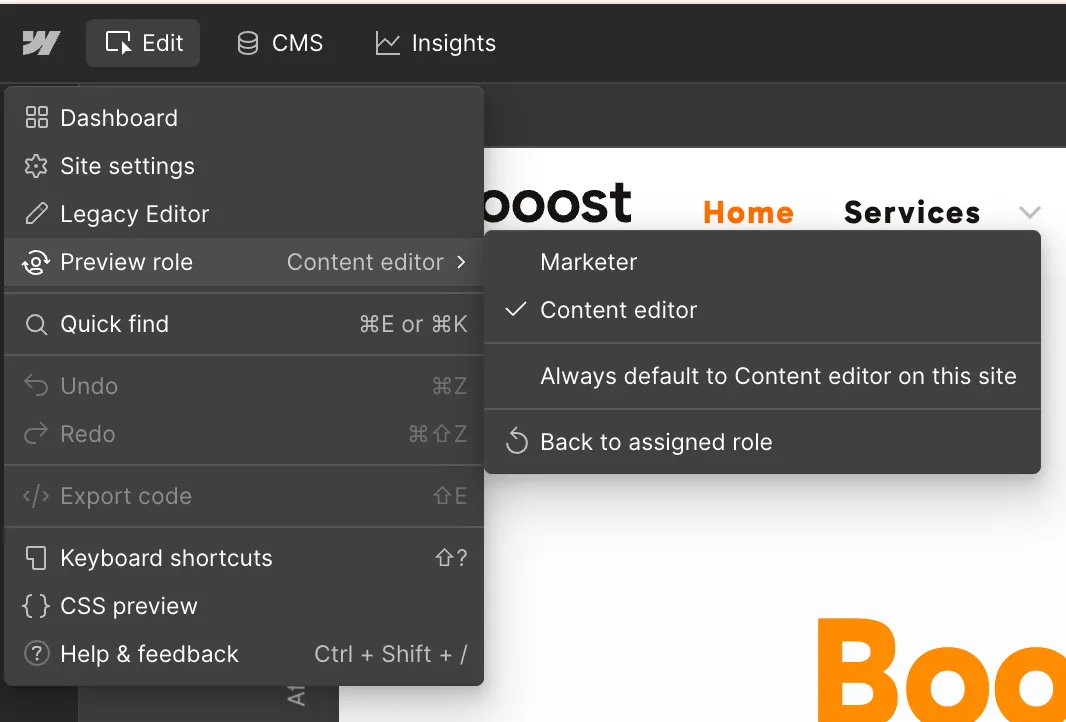Click the Back to assigned role arrow icon
This screenshot has height=722, width=1066.
[x=517, y=442]
